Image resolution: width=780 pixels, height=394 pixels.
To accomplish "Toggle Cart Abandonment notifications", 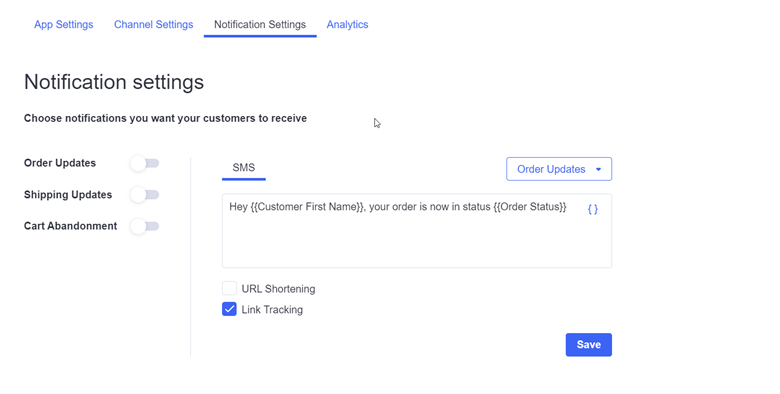I will click(145, 226).
